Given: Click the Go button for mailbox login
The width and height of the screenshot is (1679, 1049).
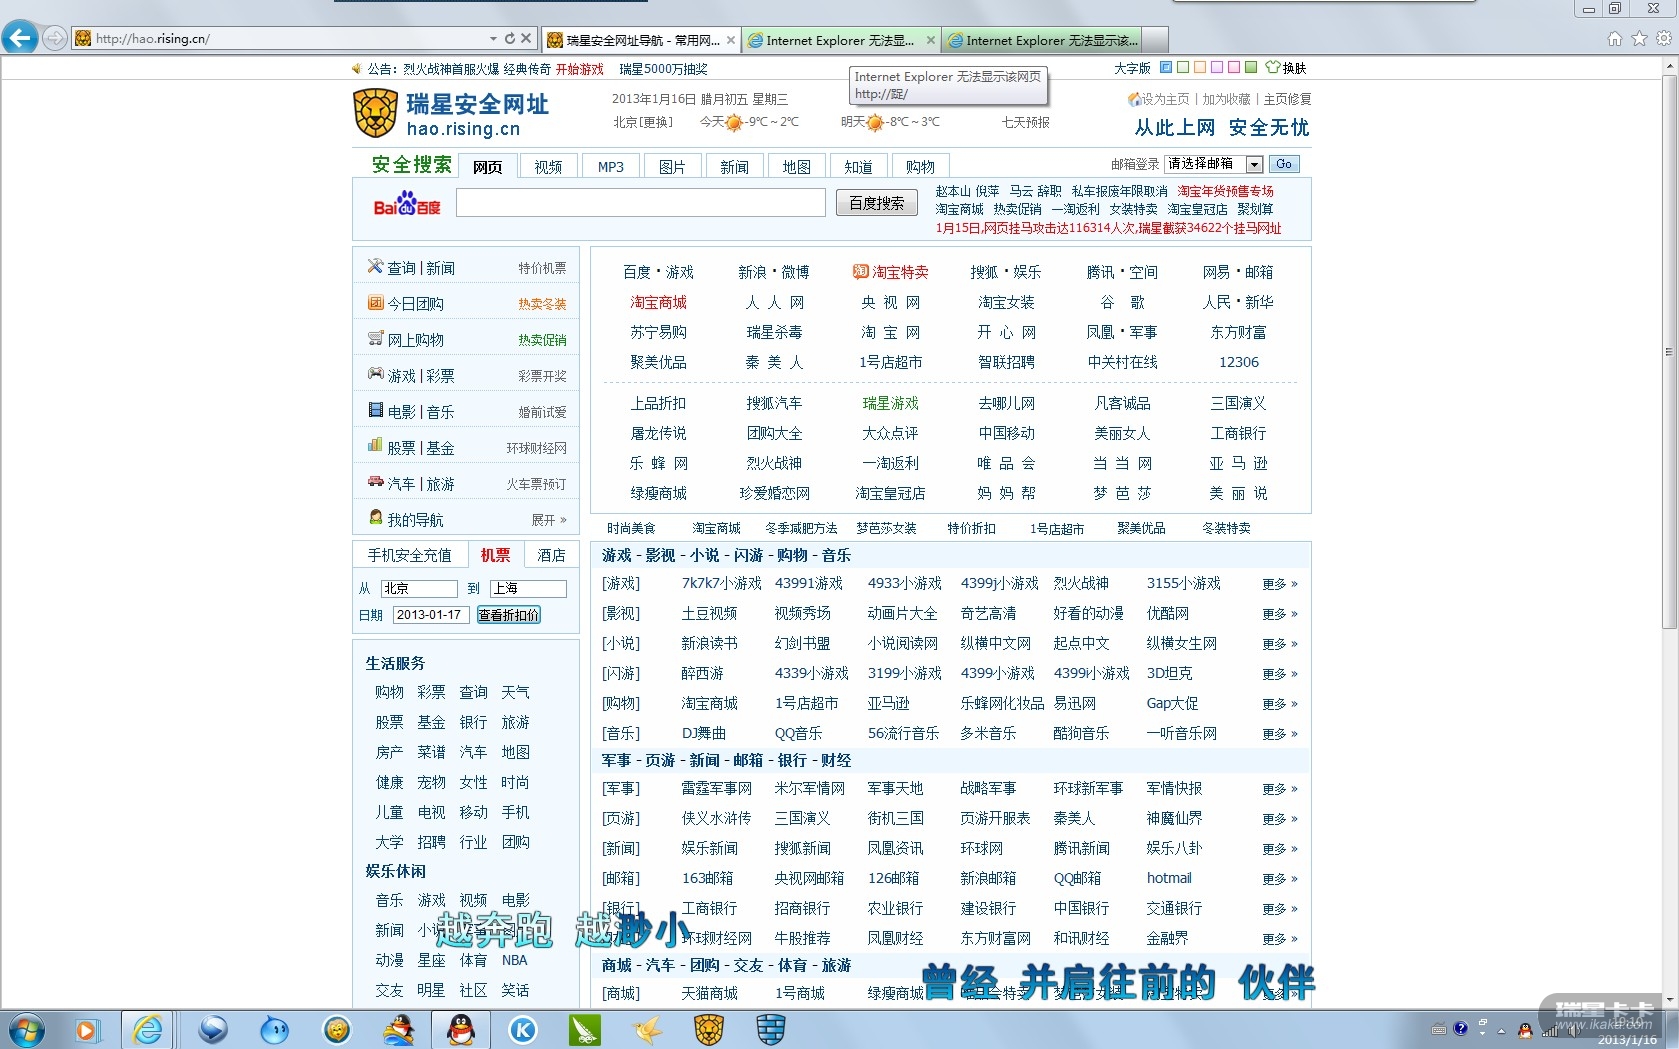Looking at the screenshot, I should pyautogui.click(x=1284, y=164).
